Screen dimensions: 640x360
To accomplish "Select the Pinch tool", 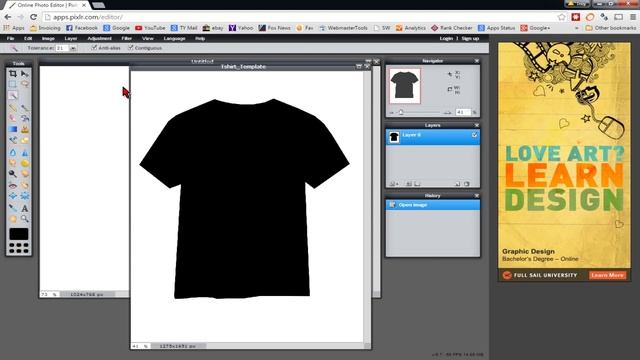I will (25, 196).
